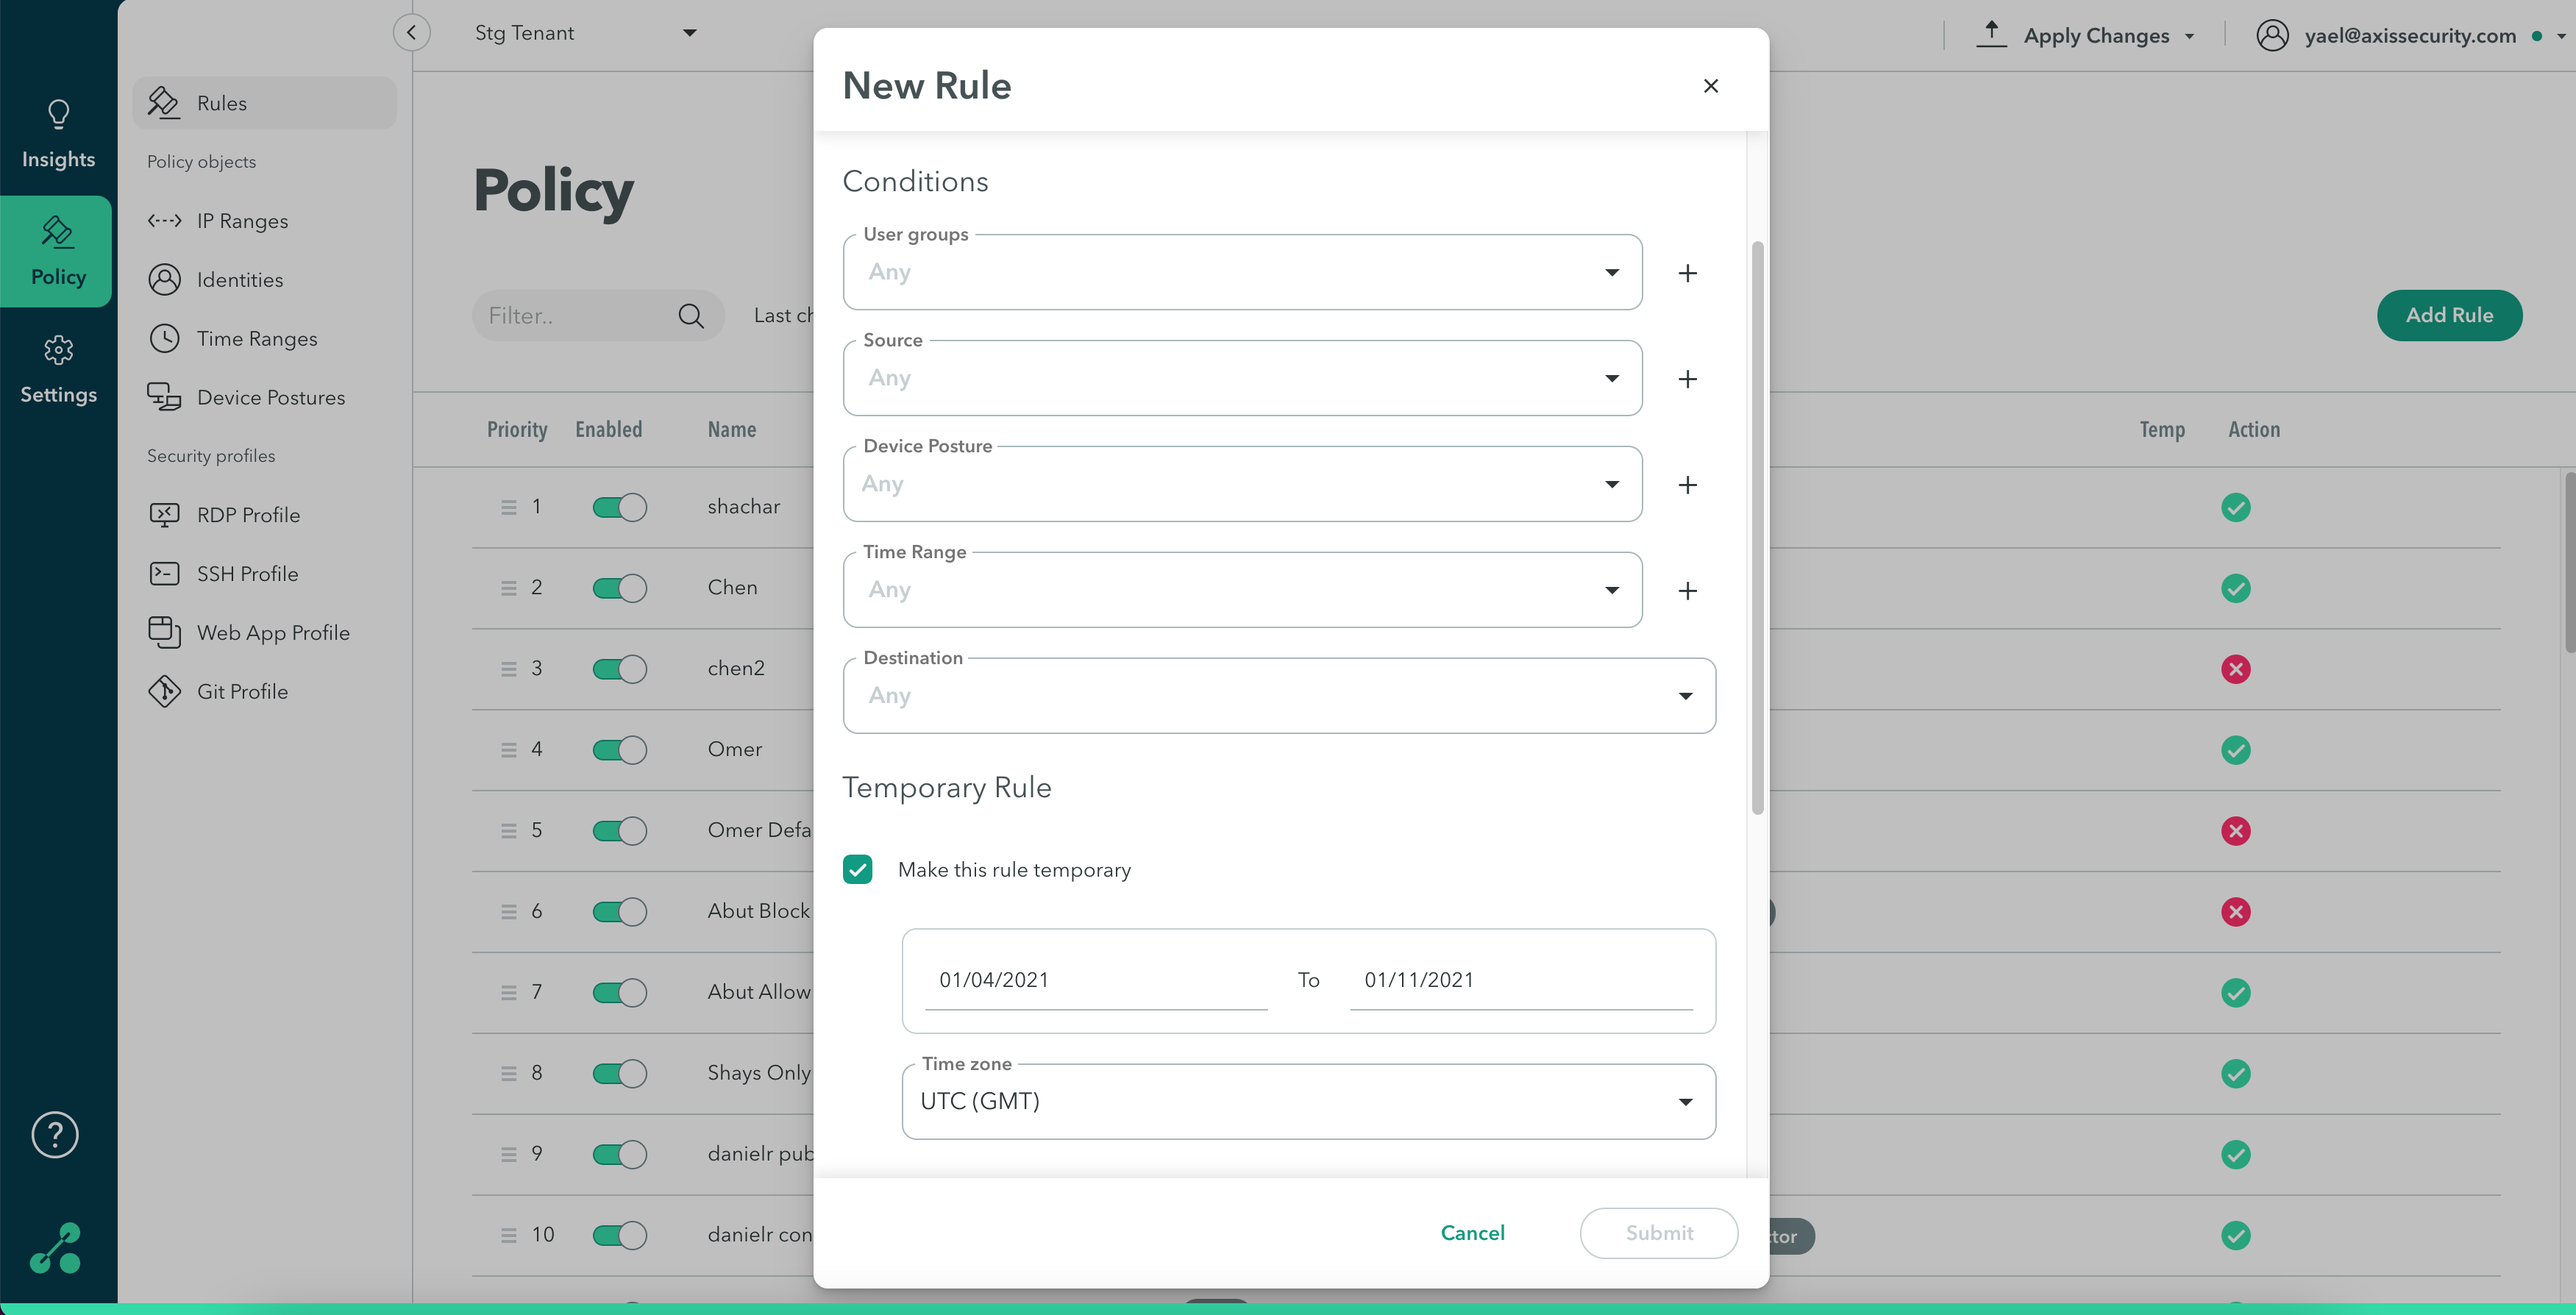Click the Cancel button
Viewport: 2576px width, 1315px height.
tap(1472, 1233)
